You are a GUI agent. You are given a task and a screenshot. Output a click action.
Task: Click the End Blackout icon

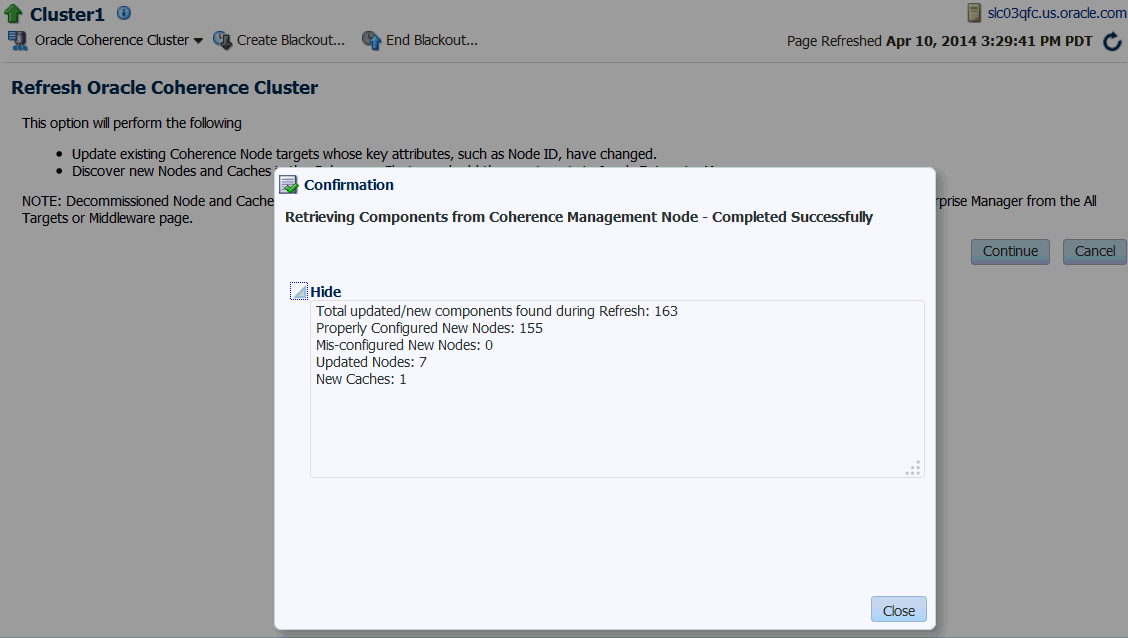point(371,40)
